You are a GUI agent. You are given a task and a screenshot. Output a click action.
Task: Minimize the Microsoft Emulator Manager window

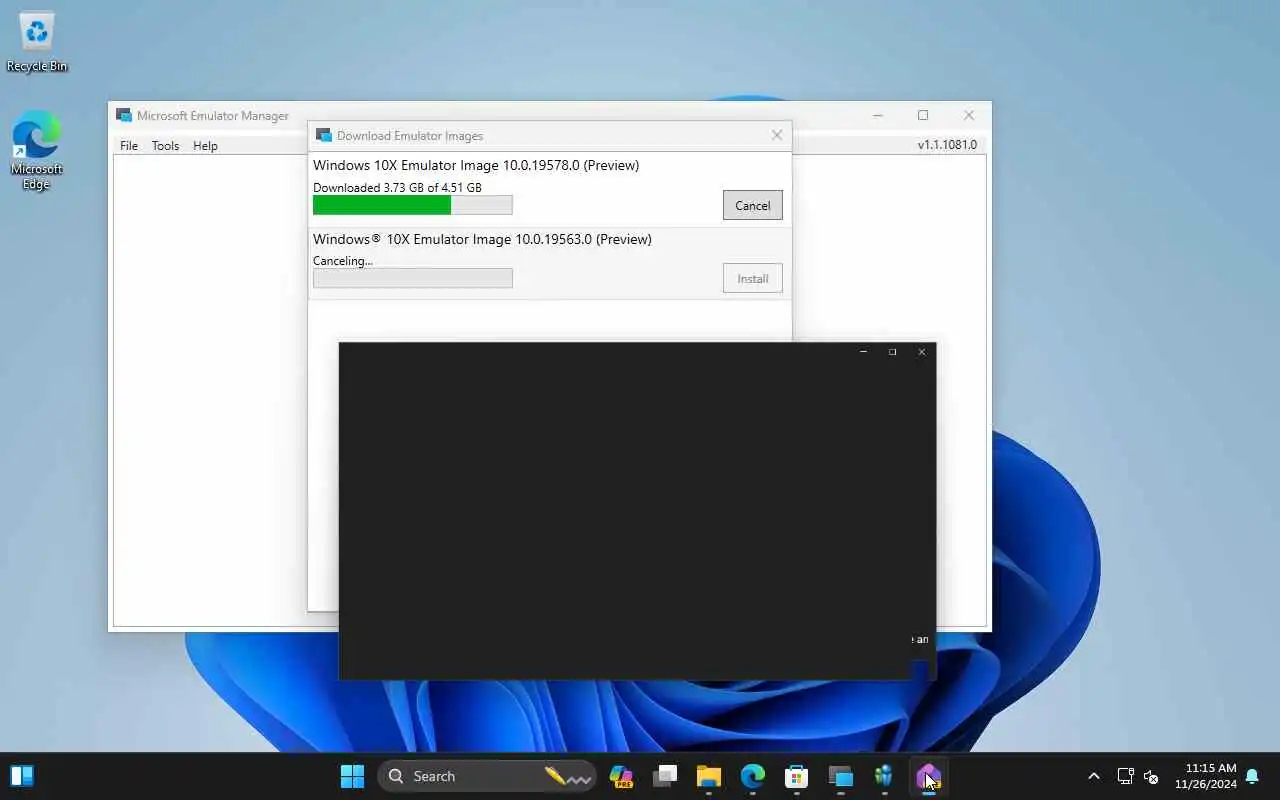[877, 115]
